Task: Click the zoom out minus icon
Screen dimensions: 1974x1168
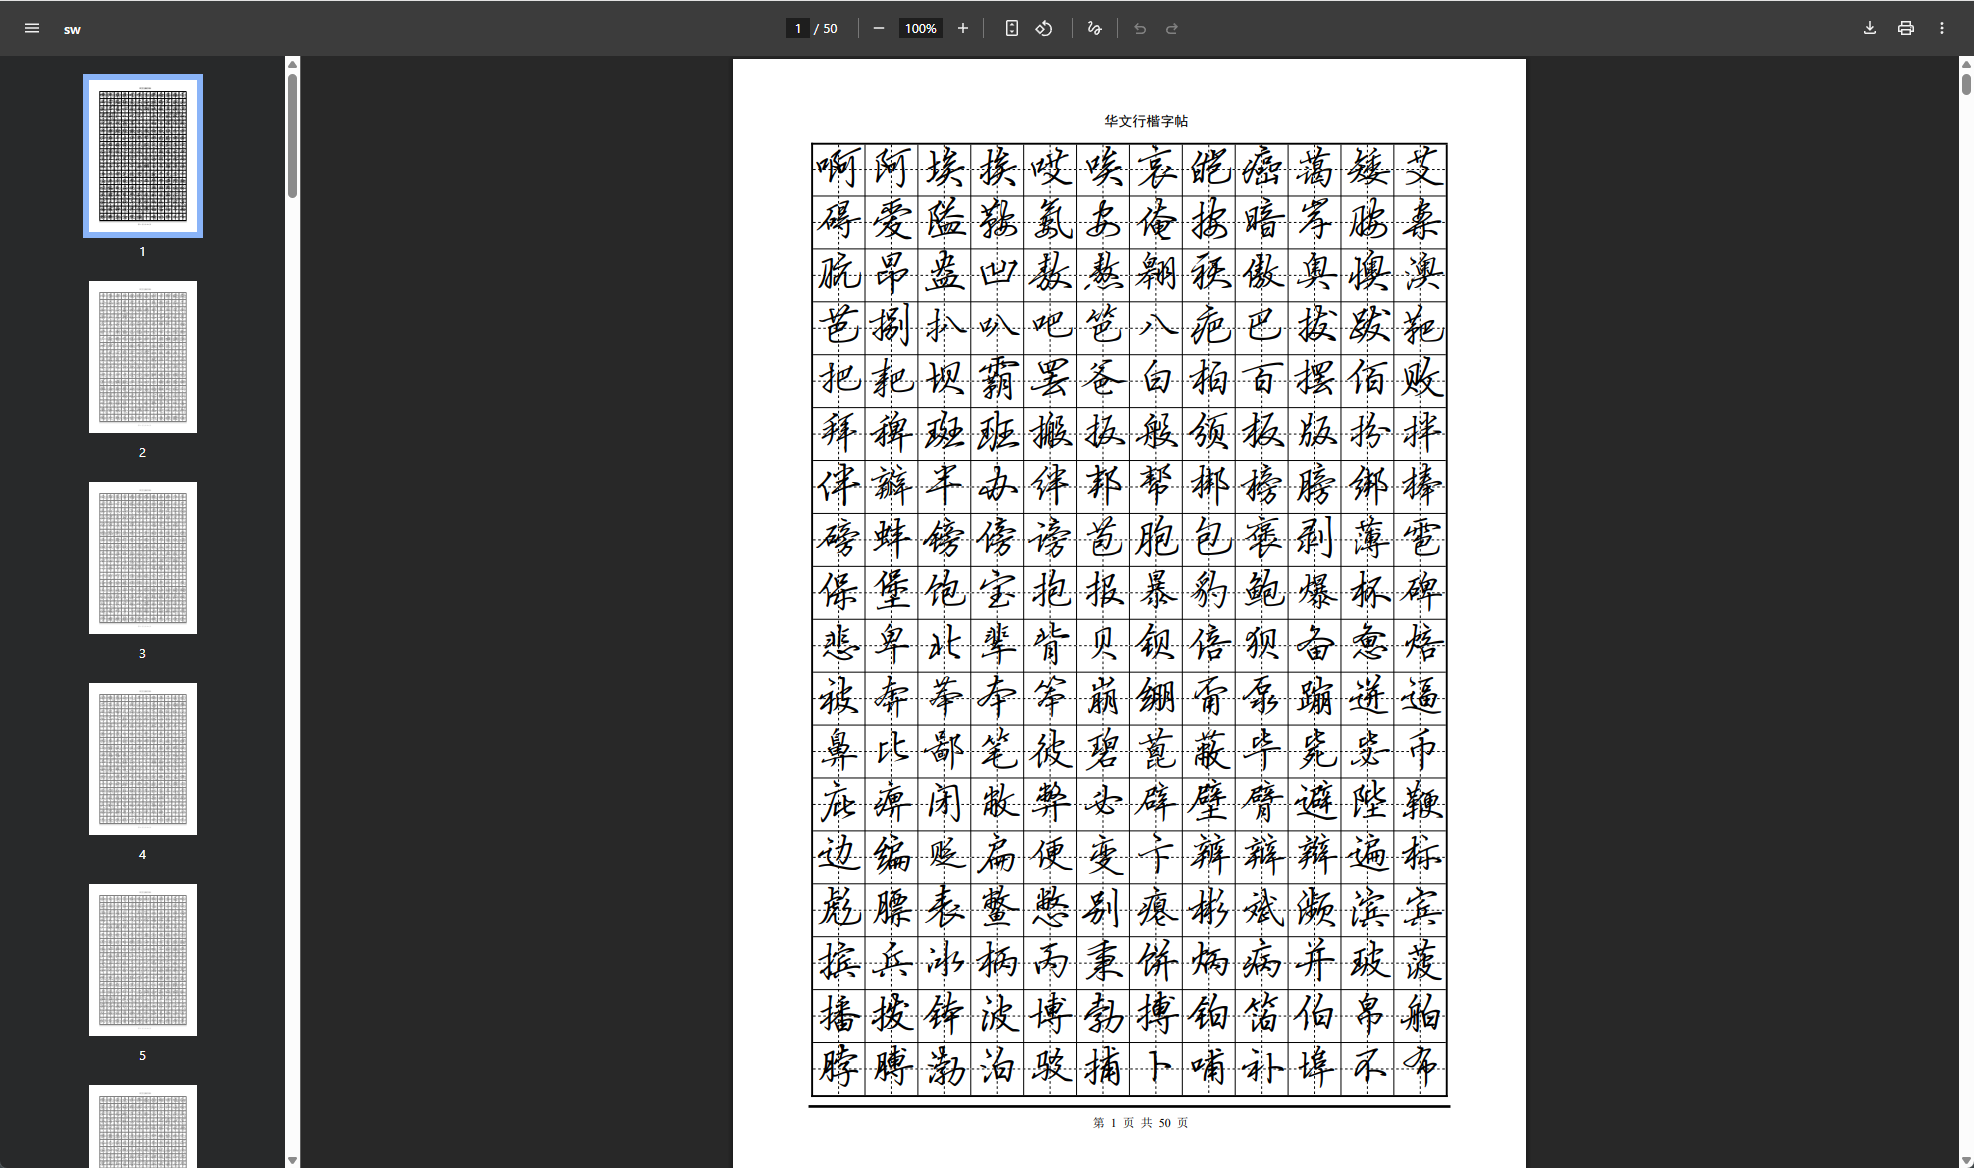Action: pyautogui.click(x=878, y=28)
